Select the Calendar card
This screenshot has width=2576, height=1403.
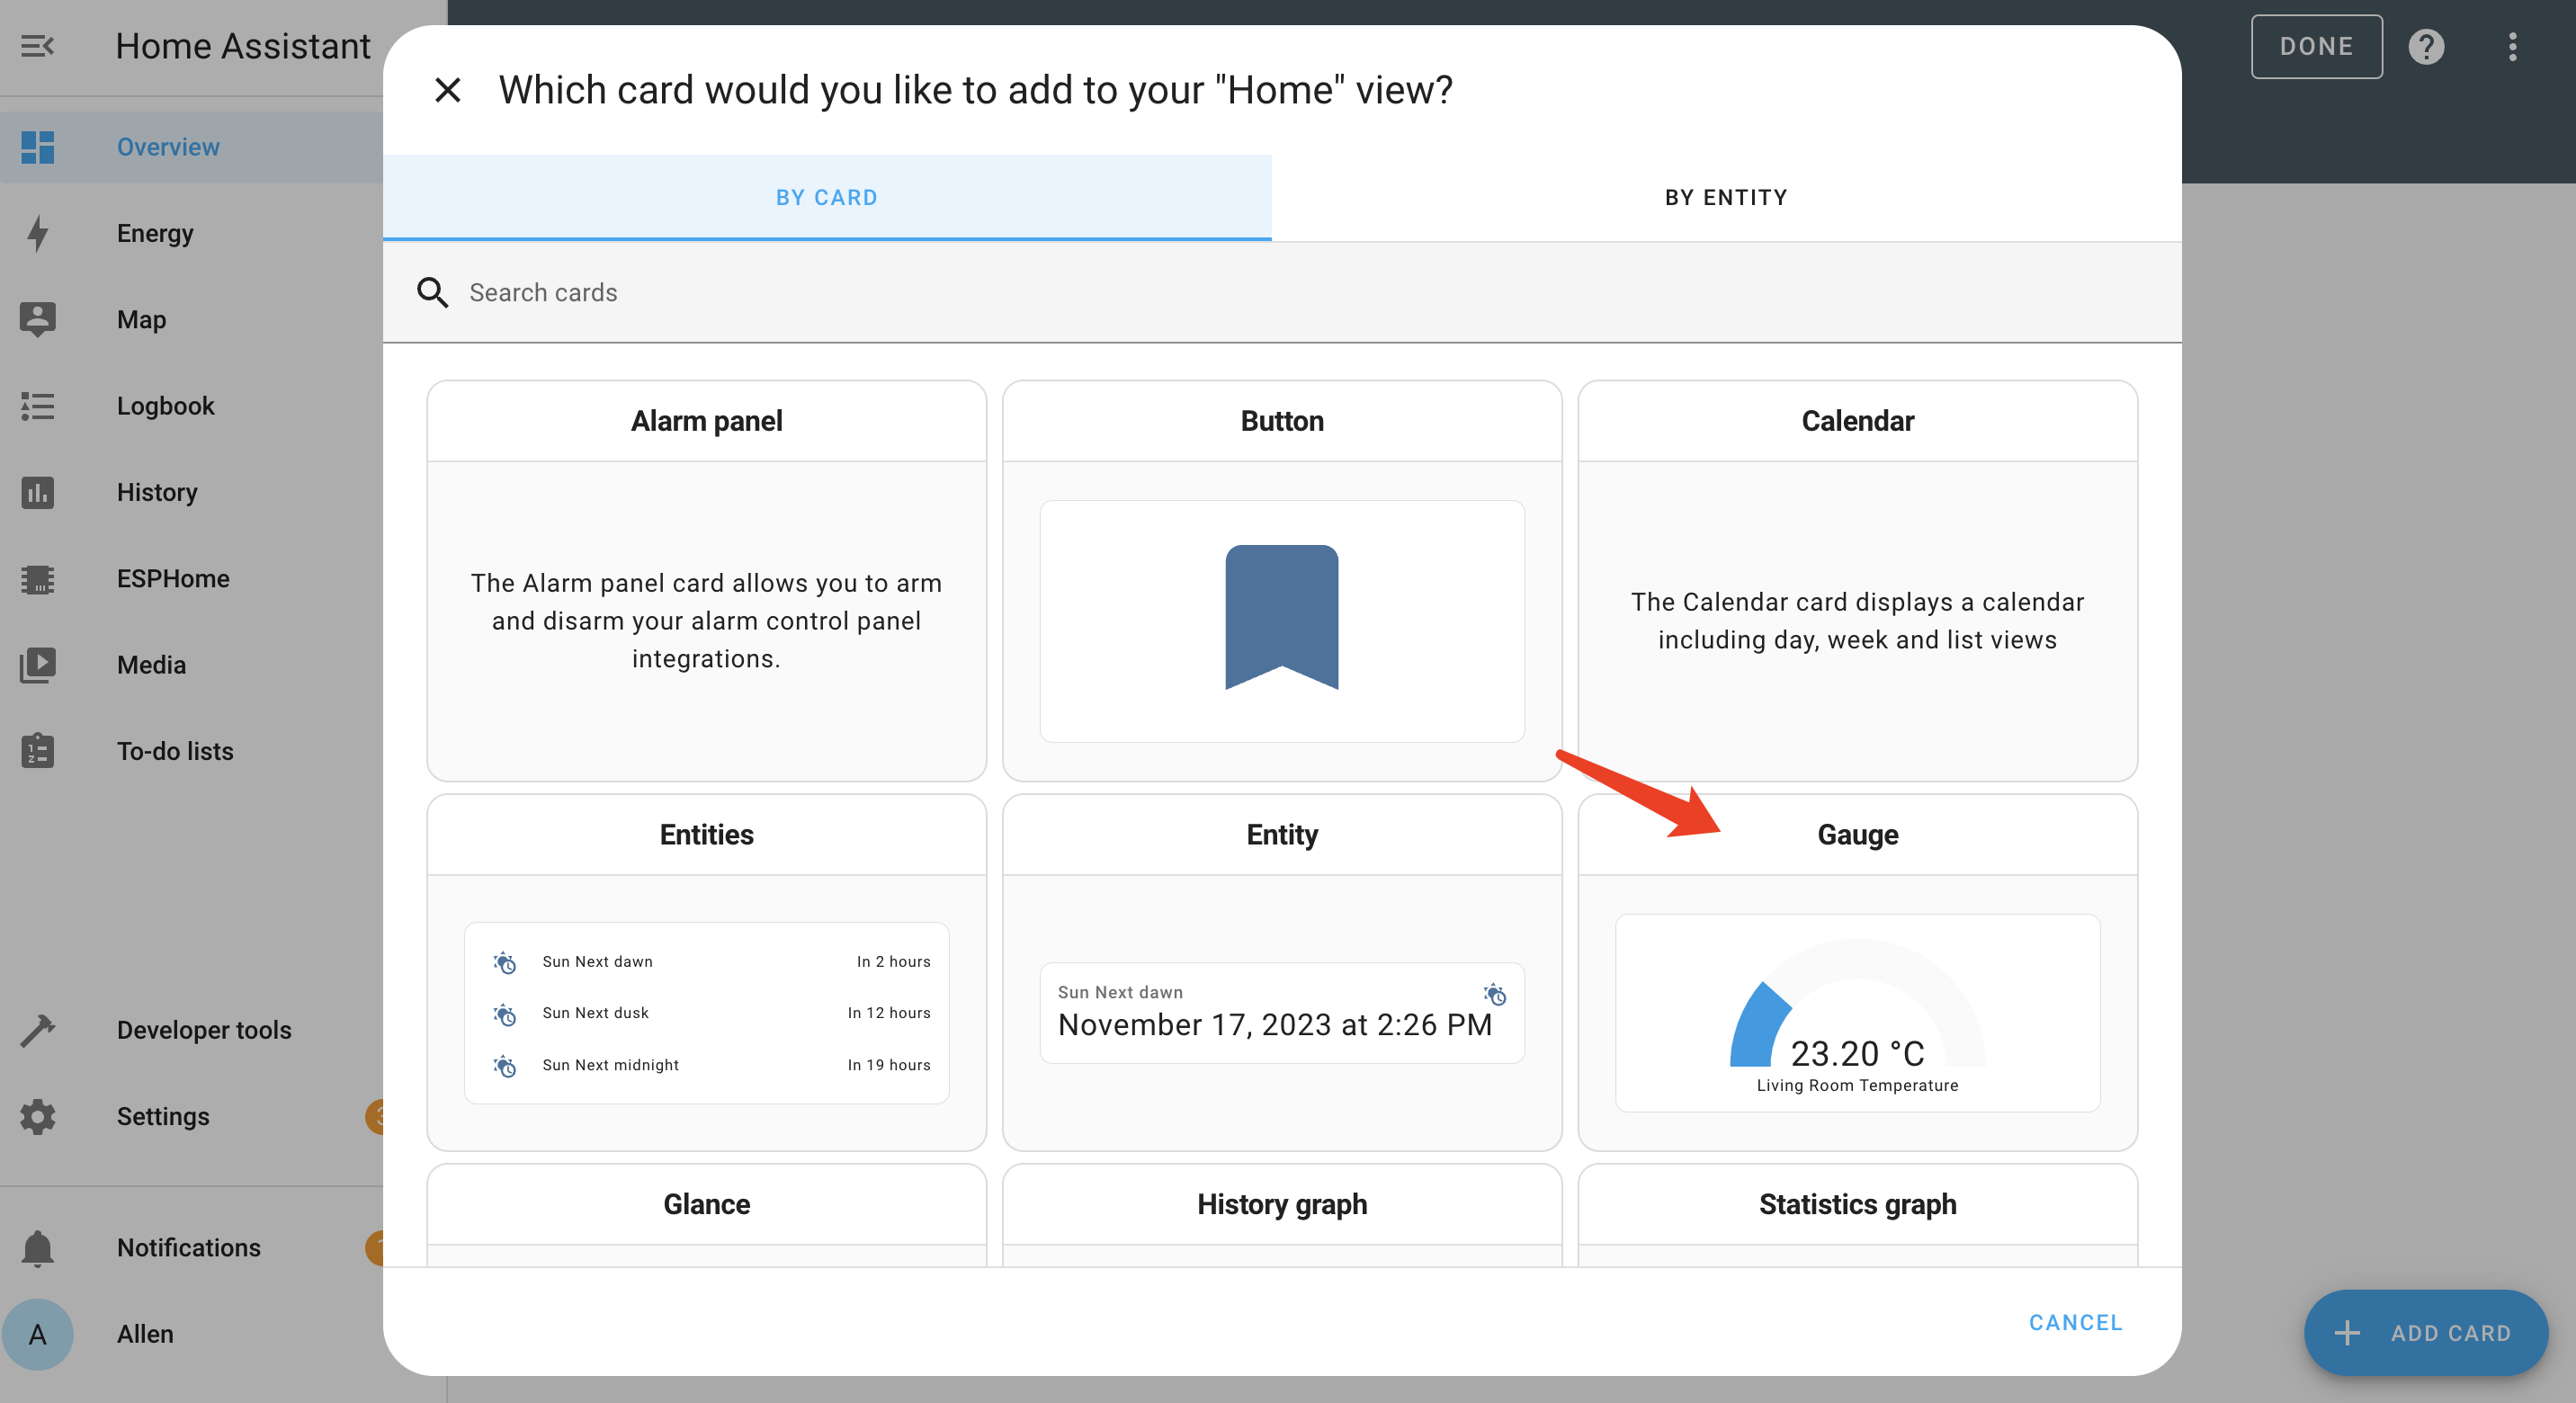[x=1857, y=580]
